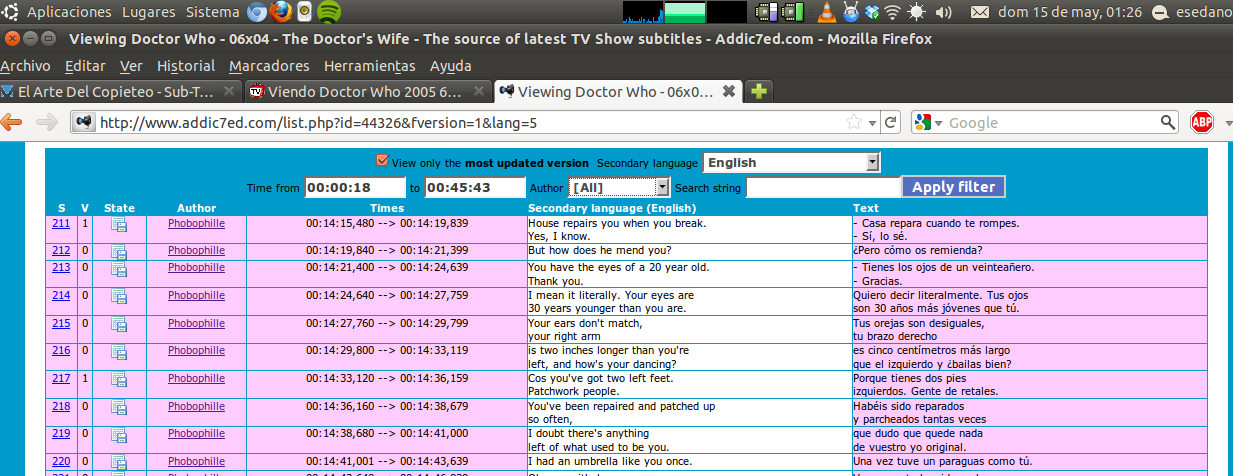Viewport: 1233px width, 476px height.
Task: Open URL history dropdown arrow
Action: pos(873,122)
